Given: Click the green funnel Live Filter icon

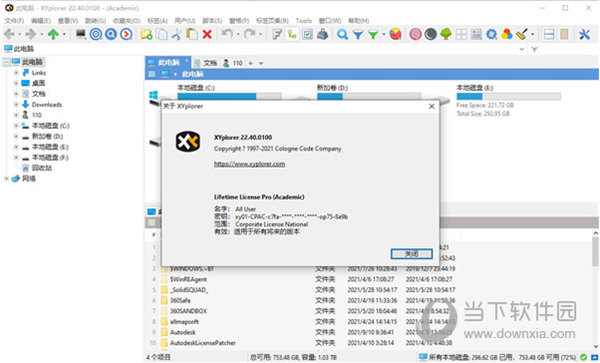Looking at the screenshot, I should (373, 35).
